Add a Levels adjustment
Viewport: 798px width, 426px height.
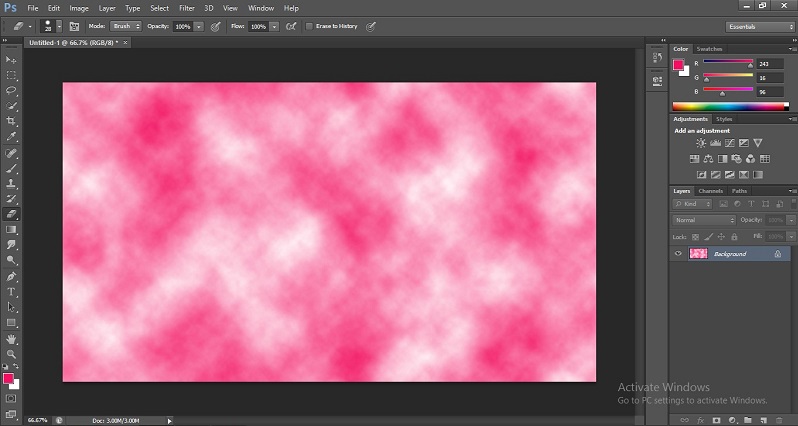(715, 143)
